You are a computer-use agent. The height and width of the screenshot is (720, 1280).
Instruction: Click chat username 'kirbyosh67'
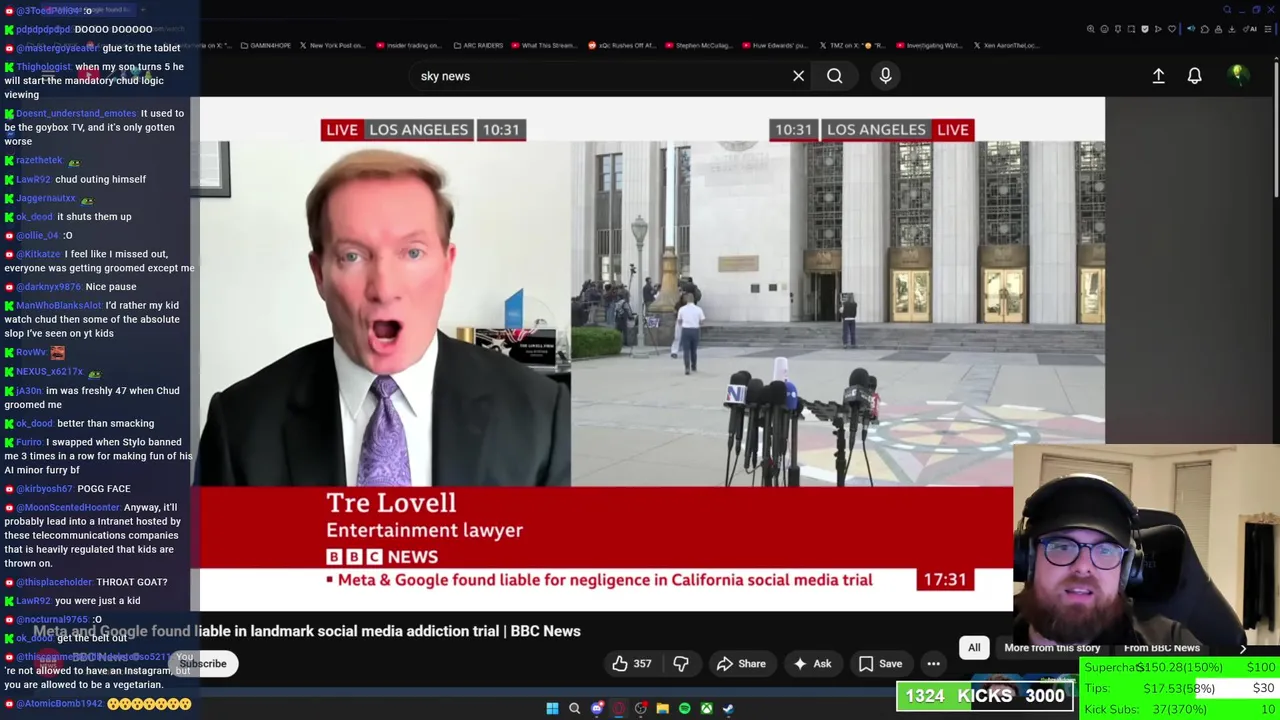point(44,489)
